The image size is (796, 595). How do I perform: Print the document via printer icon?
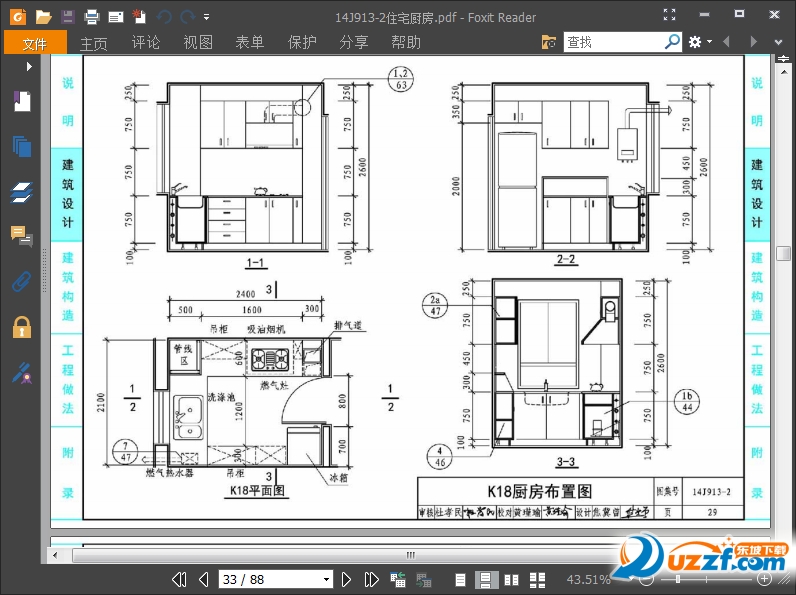[91, 17]
